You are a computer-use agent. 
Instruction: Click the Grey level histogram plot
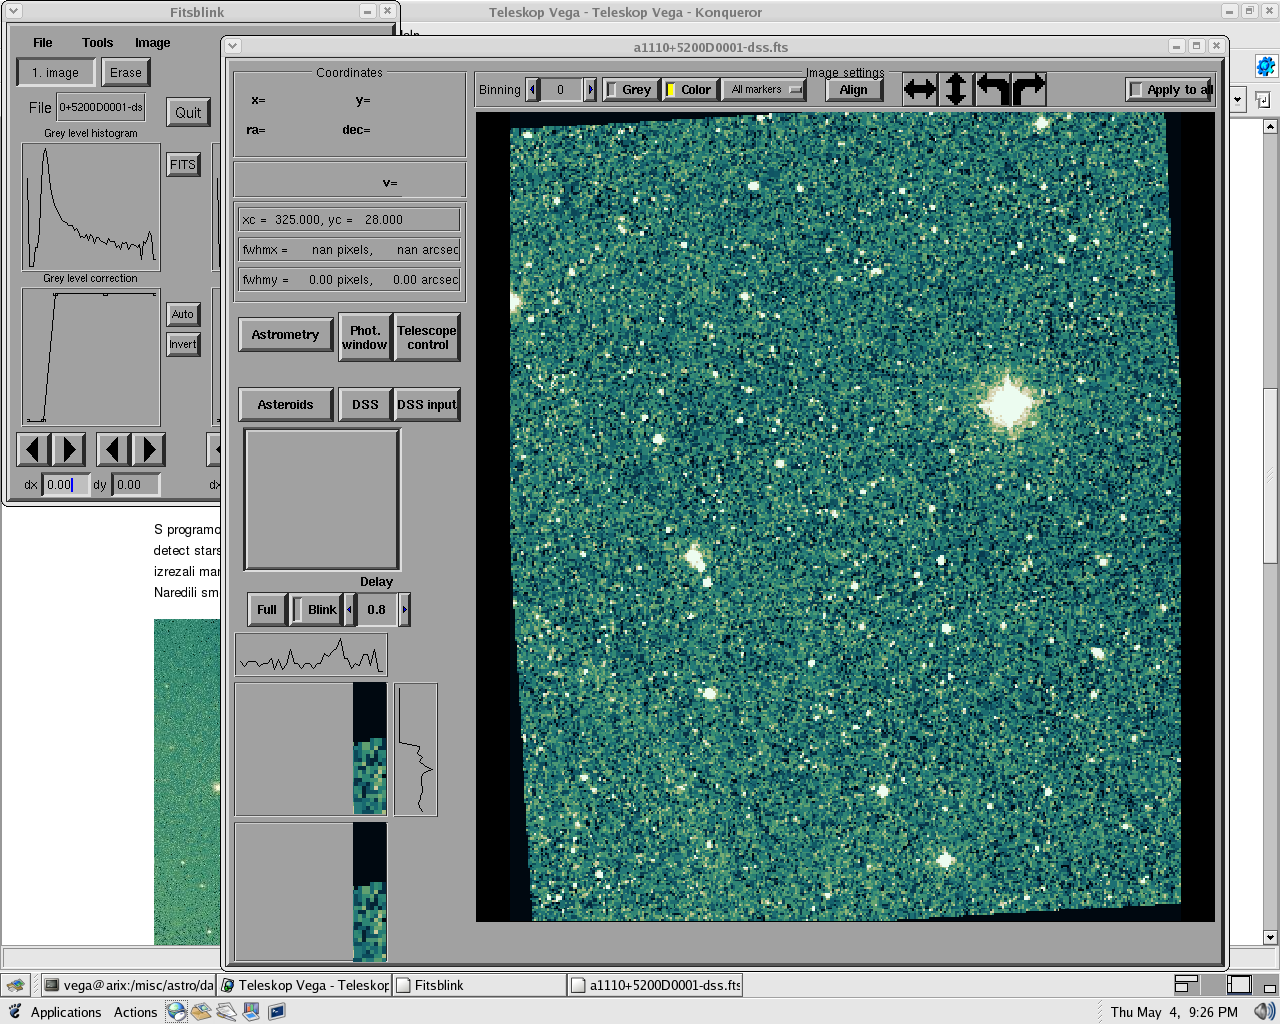point(91,206)
